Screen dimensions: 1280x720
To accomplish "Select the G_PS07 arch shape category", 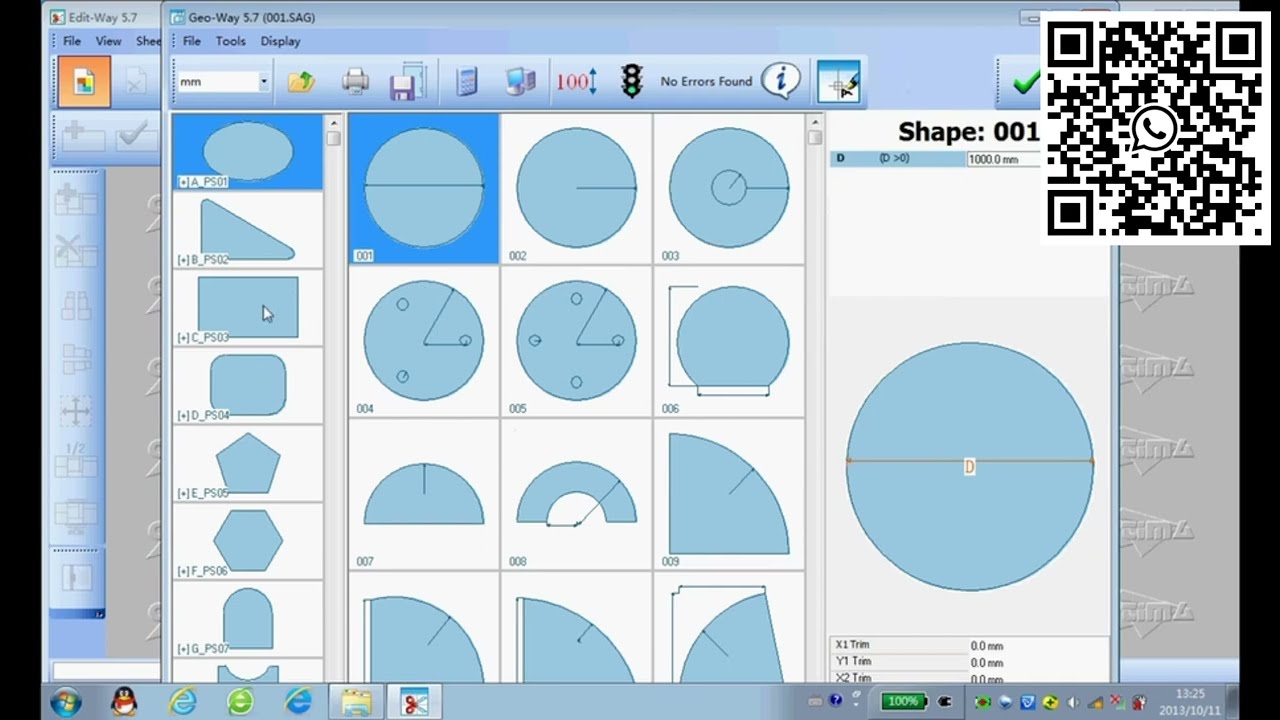I will (x=248, y=619).
